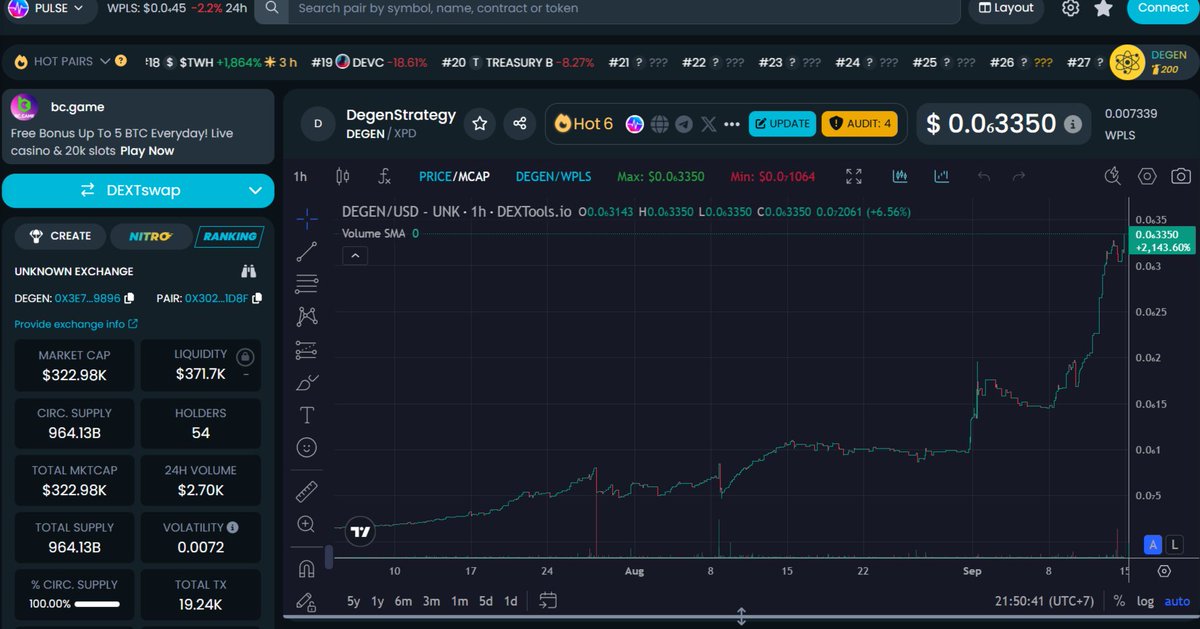Viewport: 1200px width, 629px height.
Task: Toggle the trades bar chart display icon
Action: click(900, 177)
